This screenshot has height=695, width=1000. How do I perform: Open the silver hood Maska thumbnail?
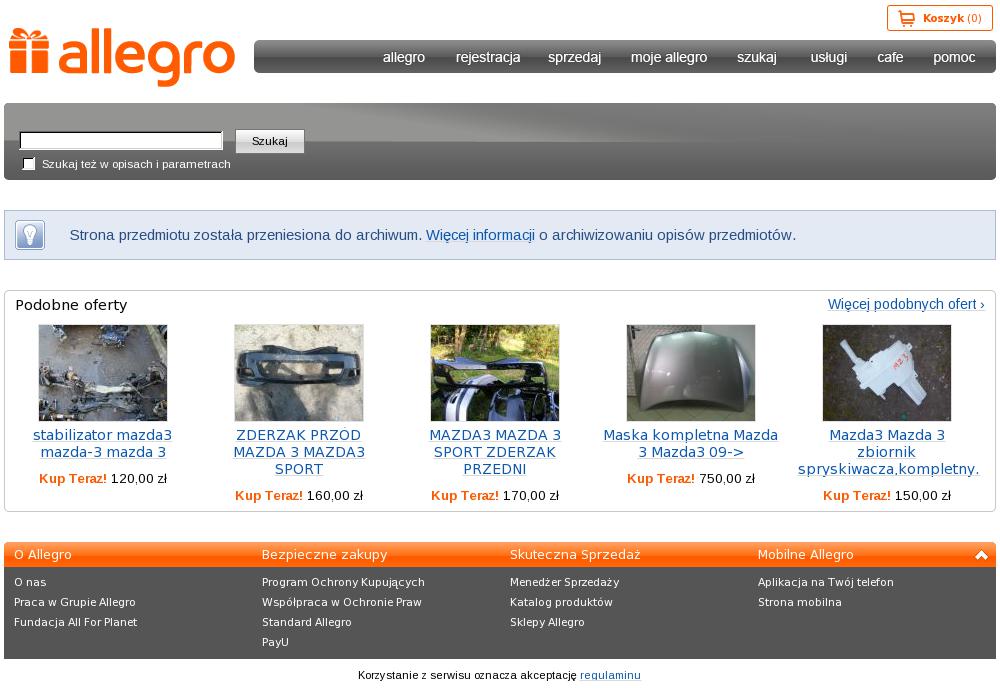691,373
